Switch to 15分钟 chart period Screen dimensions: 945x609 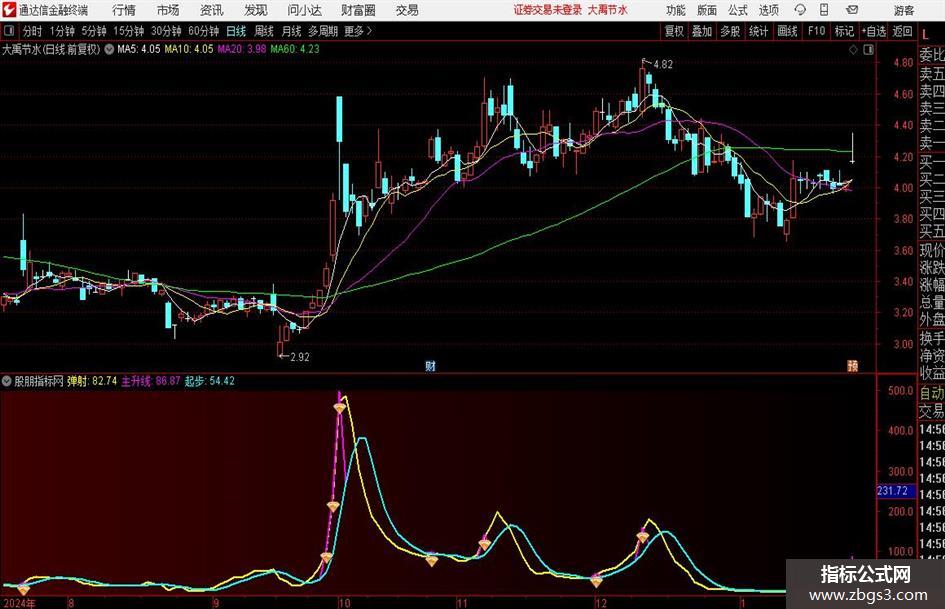pyautogui.click(x=129, y=31)
